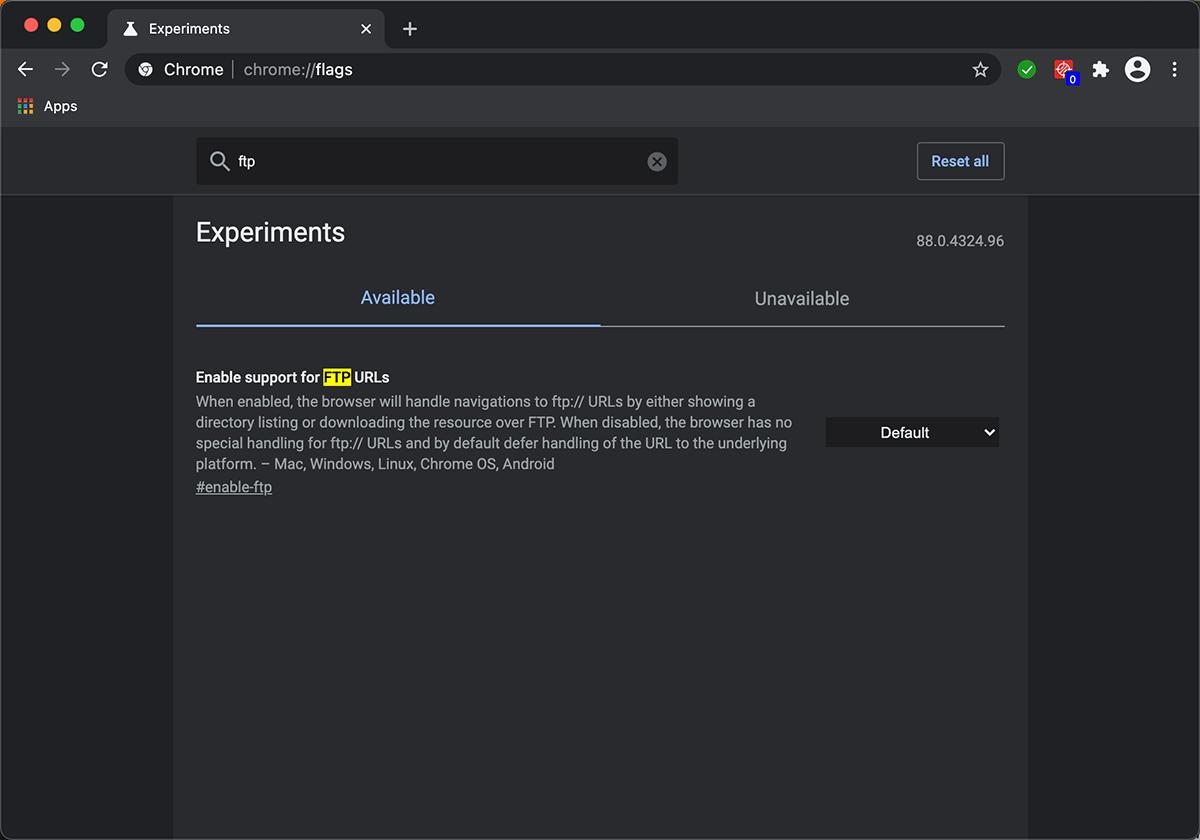Click the chrome://flags address bar
1200x840 pixels.
[x=563, y=69]
